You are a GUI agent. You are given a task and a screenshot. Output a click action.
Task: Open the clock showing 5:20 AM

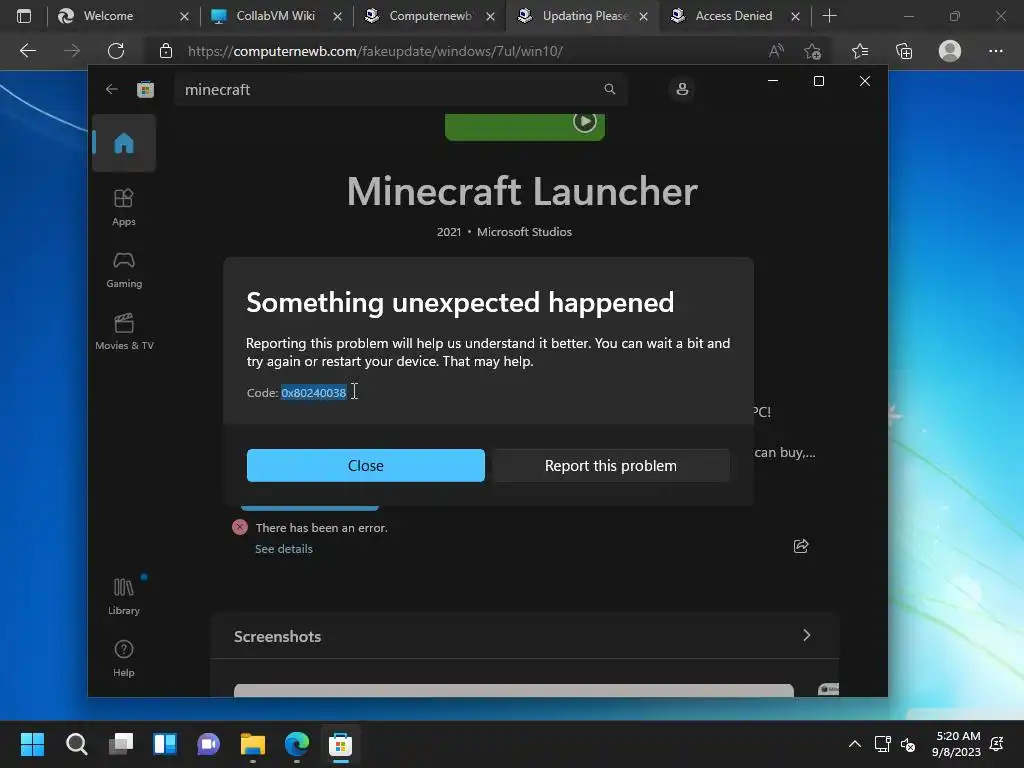[x=957, y=744]
